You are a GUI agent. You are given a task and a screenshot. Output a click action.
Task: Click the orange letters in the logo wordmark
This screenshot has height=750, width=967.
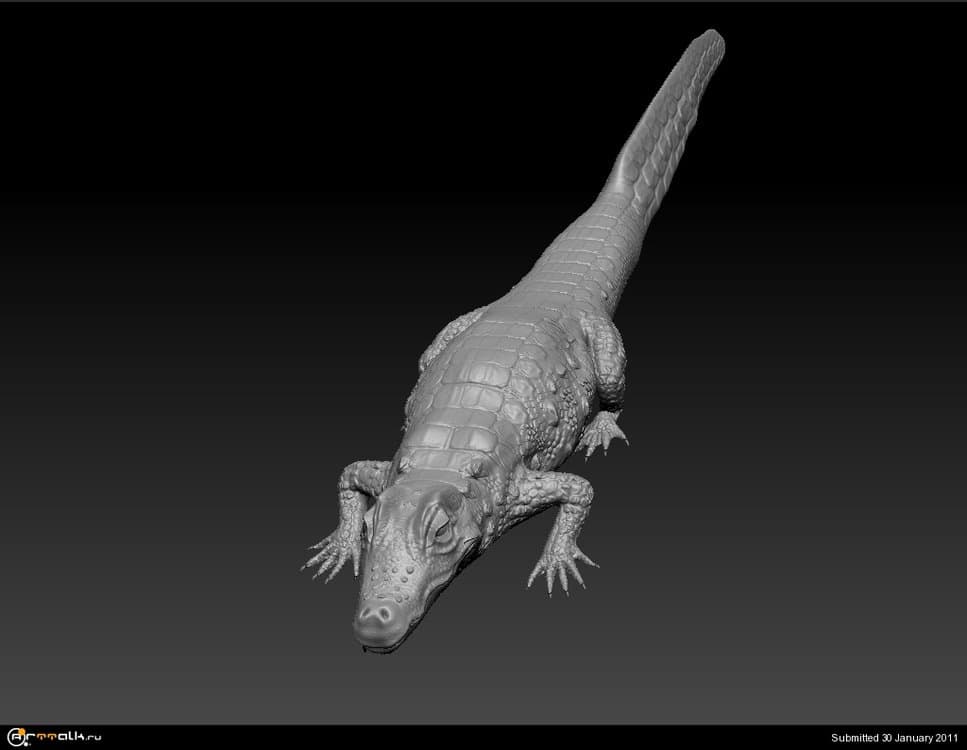[x=48, y=735]
